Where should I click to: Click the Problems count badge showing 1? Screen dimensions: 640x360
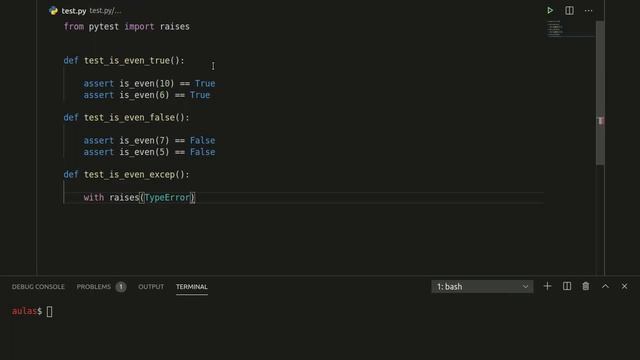coord(121,287)
